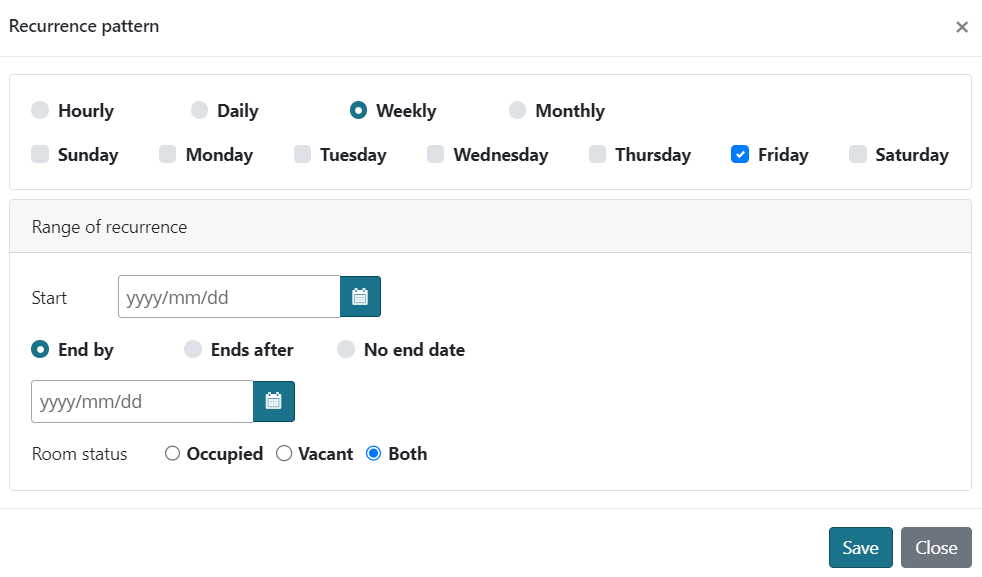Choose the Monthly recurrence pattern
982x577 pixels.
coord(517,110)
